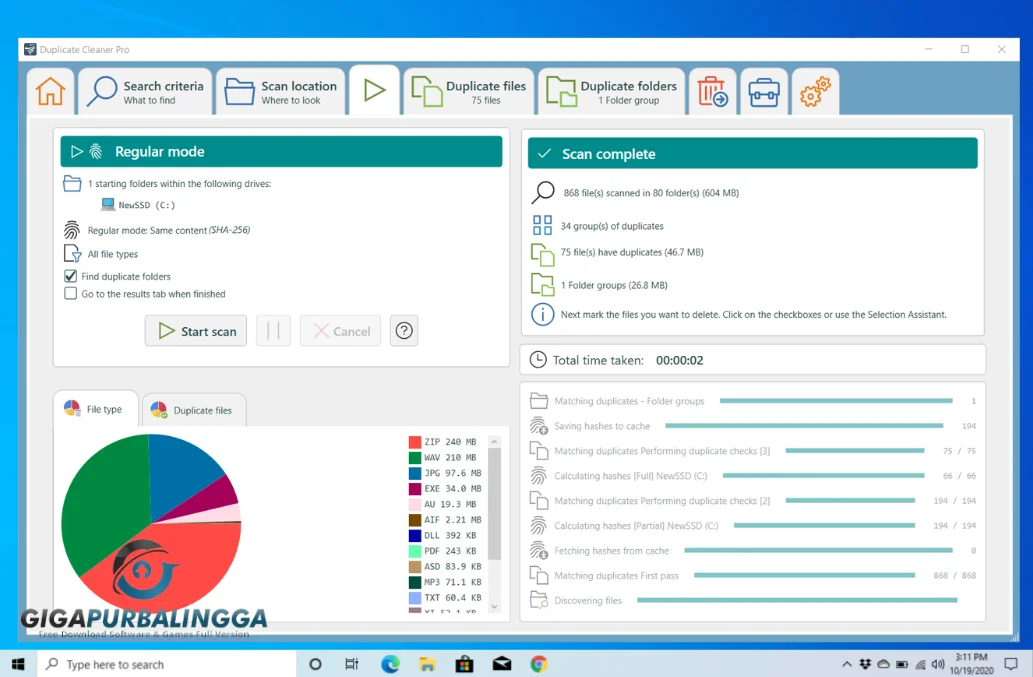Open the Duplicate folders tab
The image size is (1033, 677).
click(612, 92)
